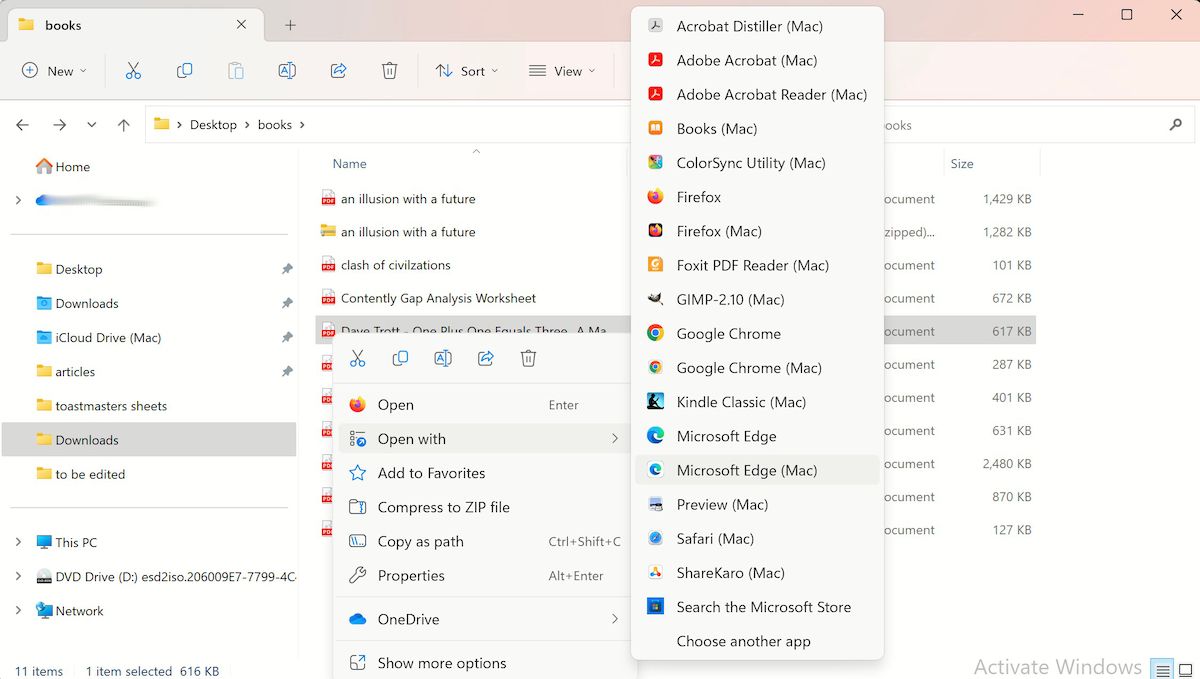Click Show more options in the context menu
This screenshot has height=679, width=1200.
pos(443,662)
